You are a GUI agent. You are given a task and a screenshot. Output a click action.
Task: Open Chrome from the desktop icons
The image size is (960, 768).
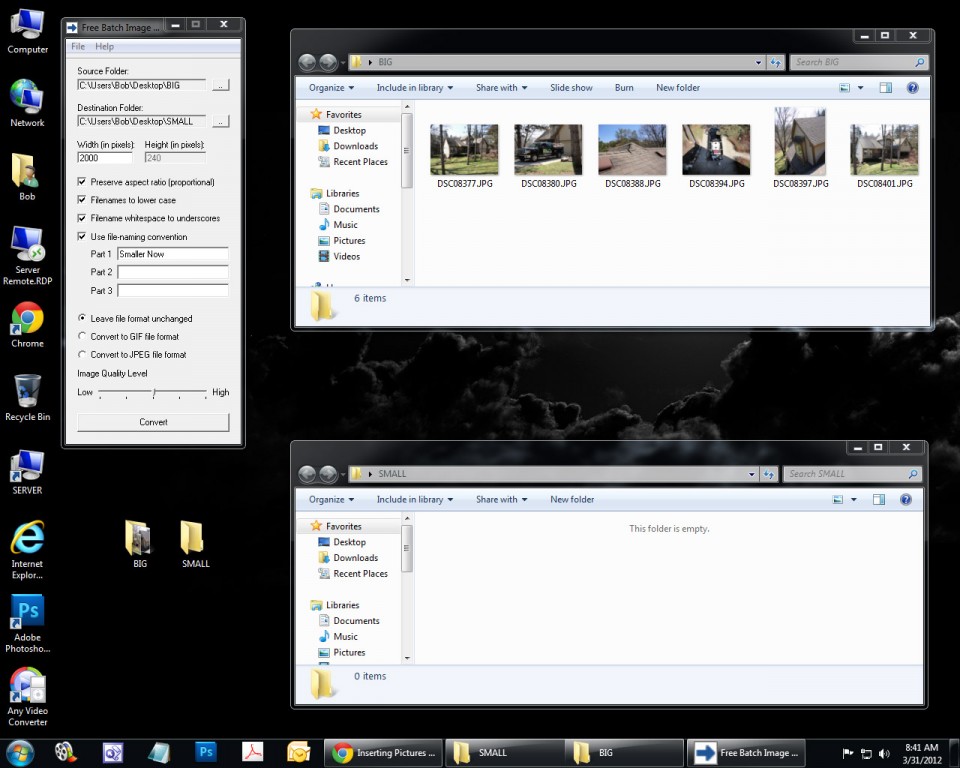27,319
